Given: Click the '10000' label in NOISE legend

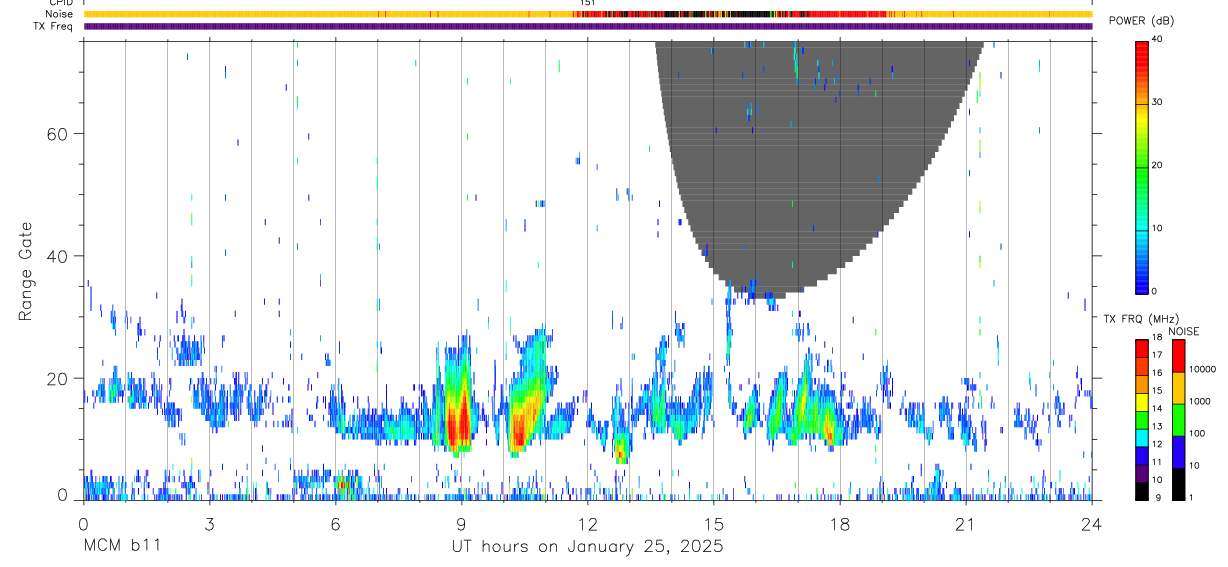Looking at the screenshot, I should [1201, 370].
